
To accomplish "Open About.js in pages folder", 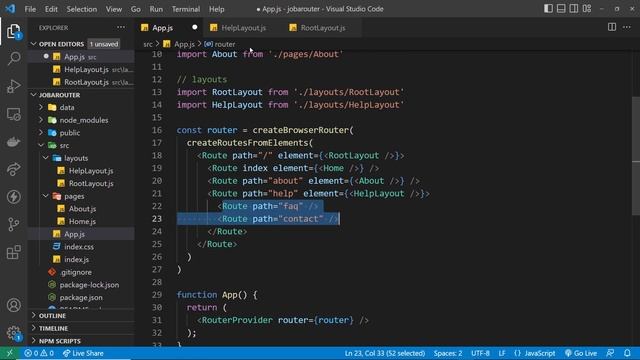I will (81, 209).
